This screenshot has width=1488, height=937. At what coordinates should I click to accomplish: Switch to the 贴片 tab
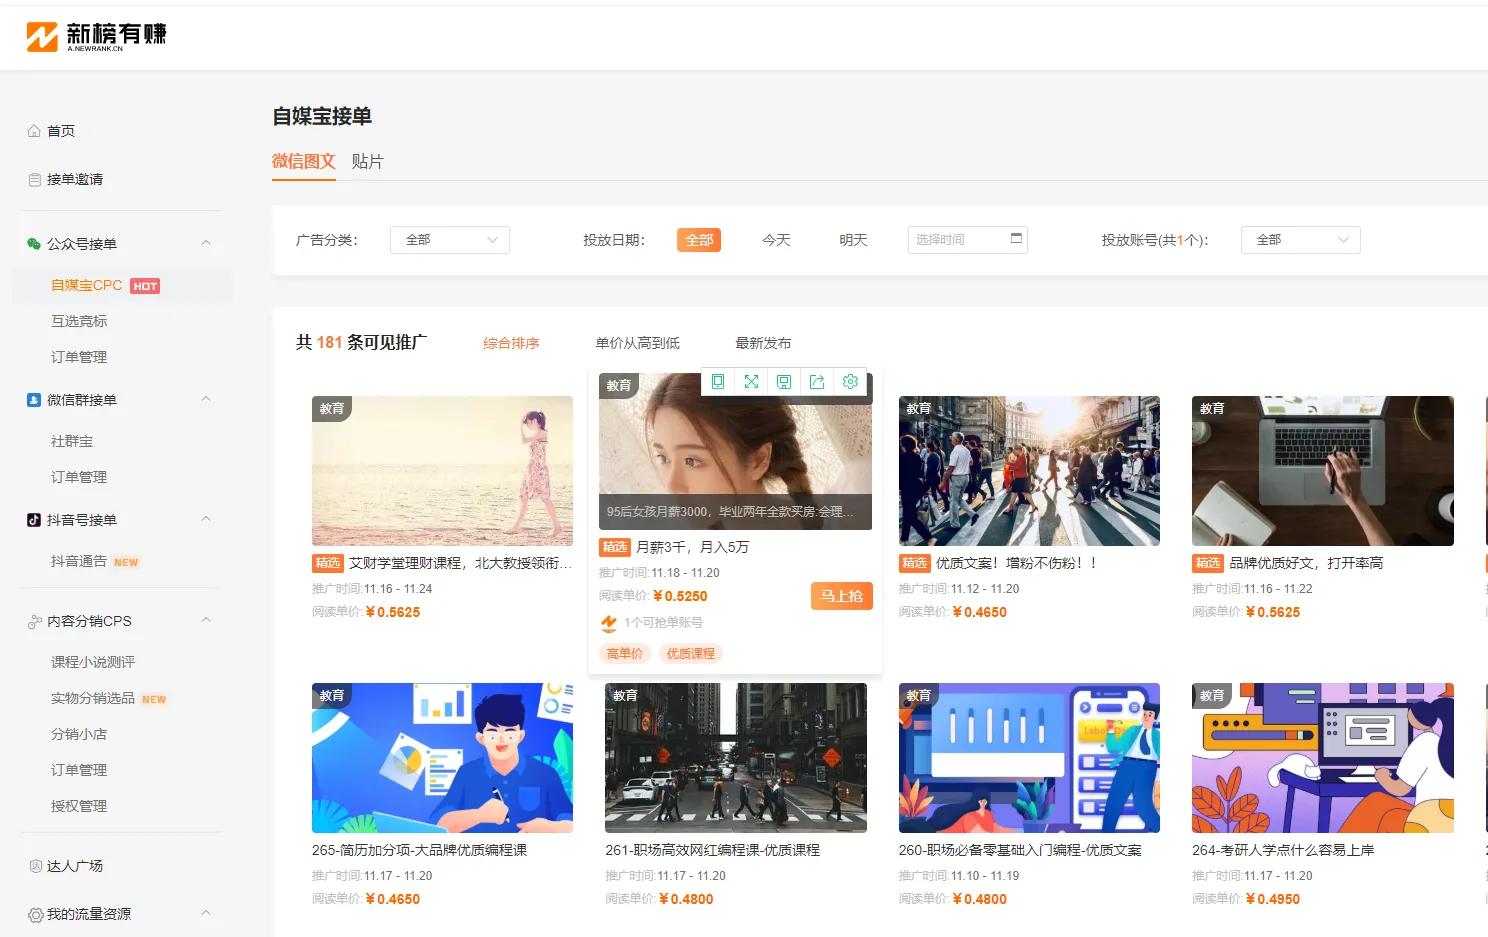(x=367, y=161)
